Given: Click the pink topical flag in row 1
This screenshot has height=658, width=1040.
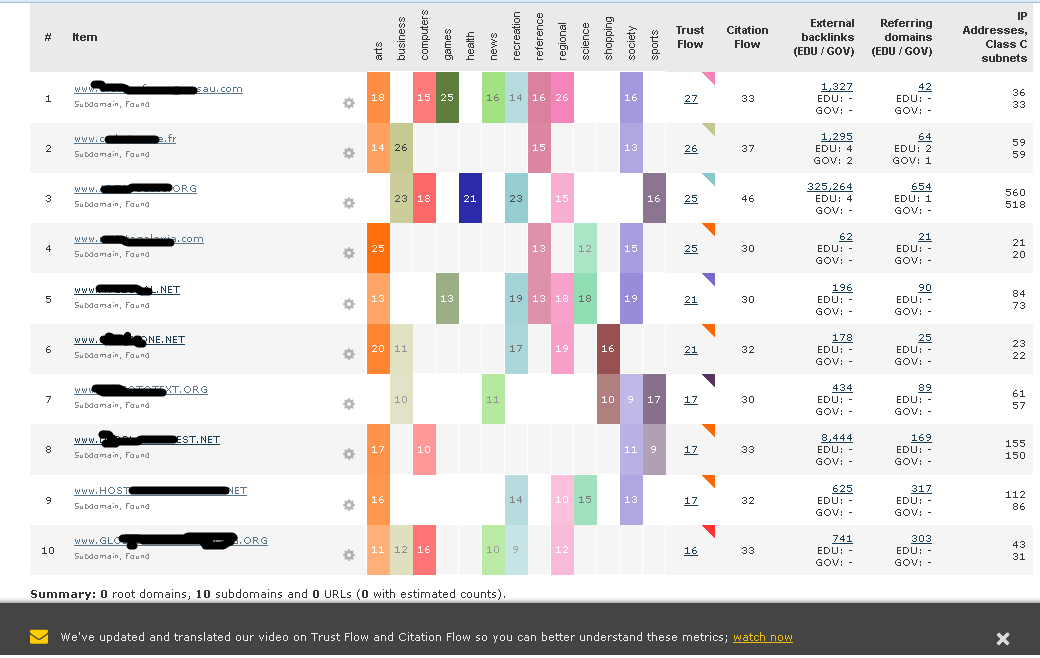Looking at the screenshot, I should point(709,78).
